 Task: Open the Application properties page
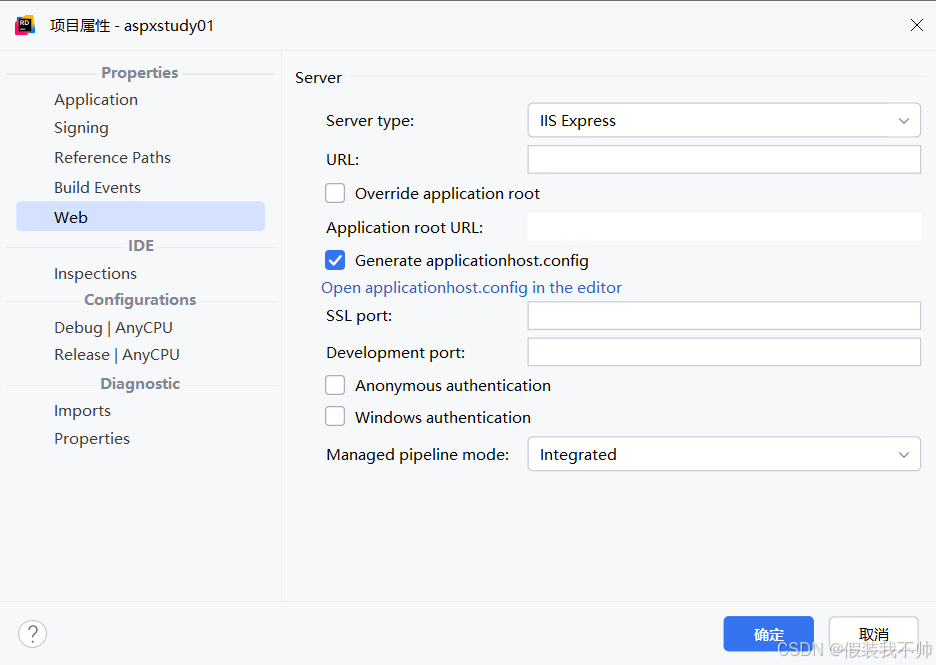pos(96,100)
